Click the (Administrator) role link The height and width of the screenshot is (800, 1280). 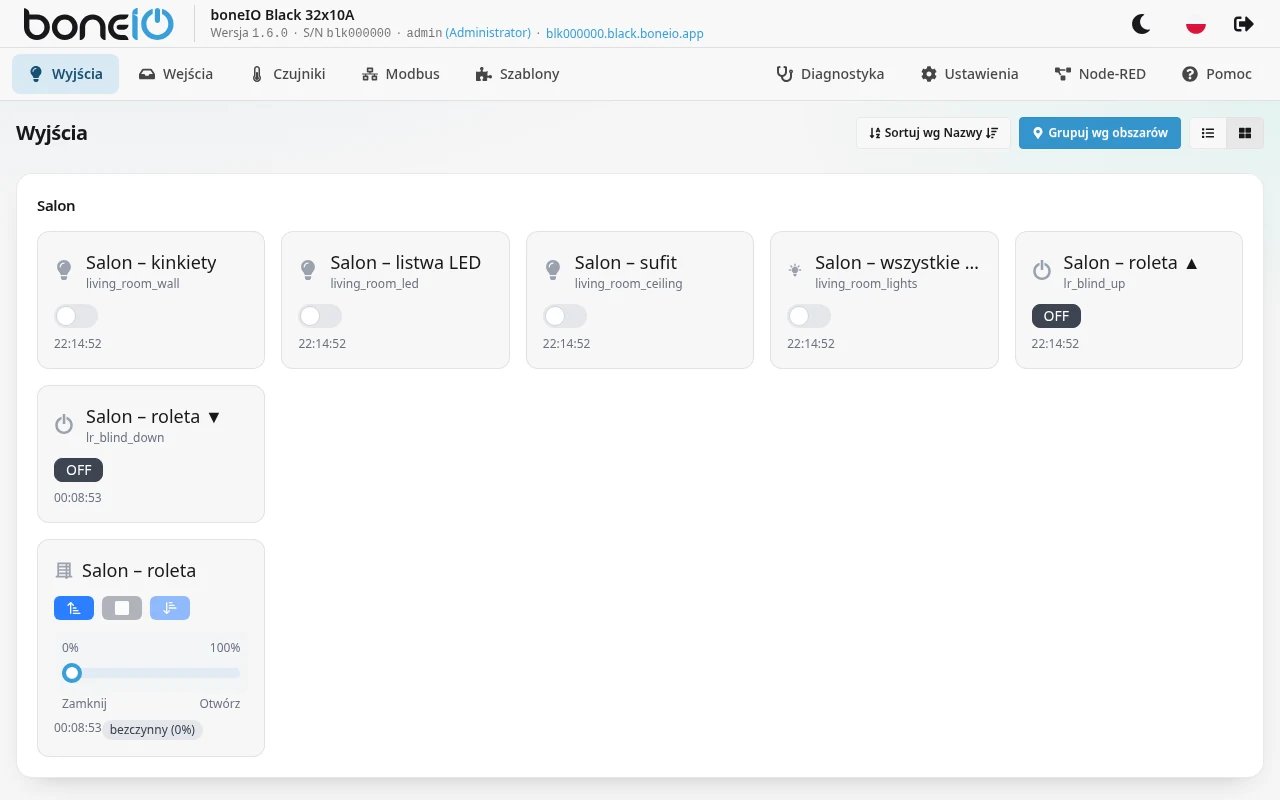(488, 33)
